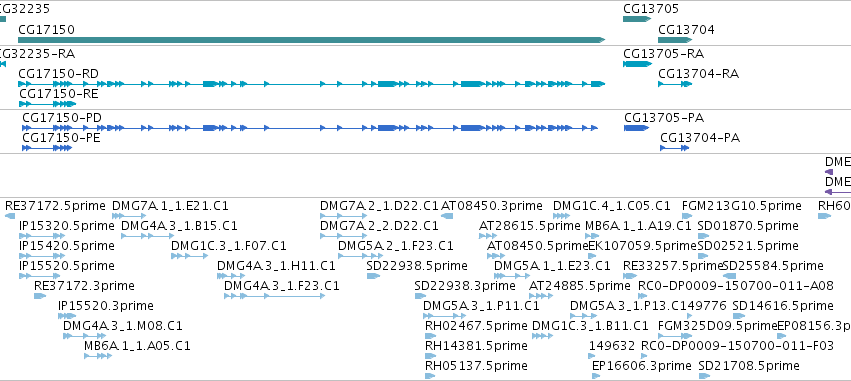Open the IP15520.3prime label
The width and height of the screenshot is (851, 381).
tap(106, 306)
